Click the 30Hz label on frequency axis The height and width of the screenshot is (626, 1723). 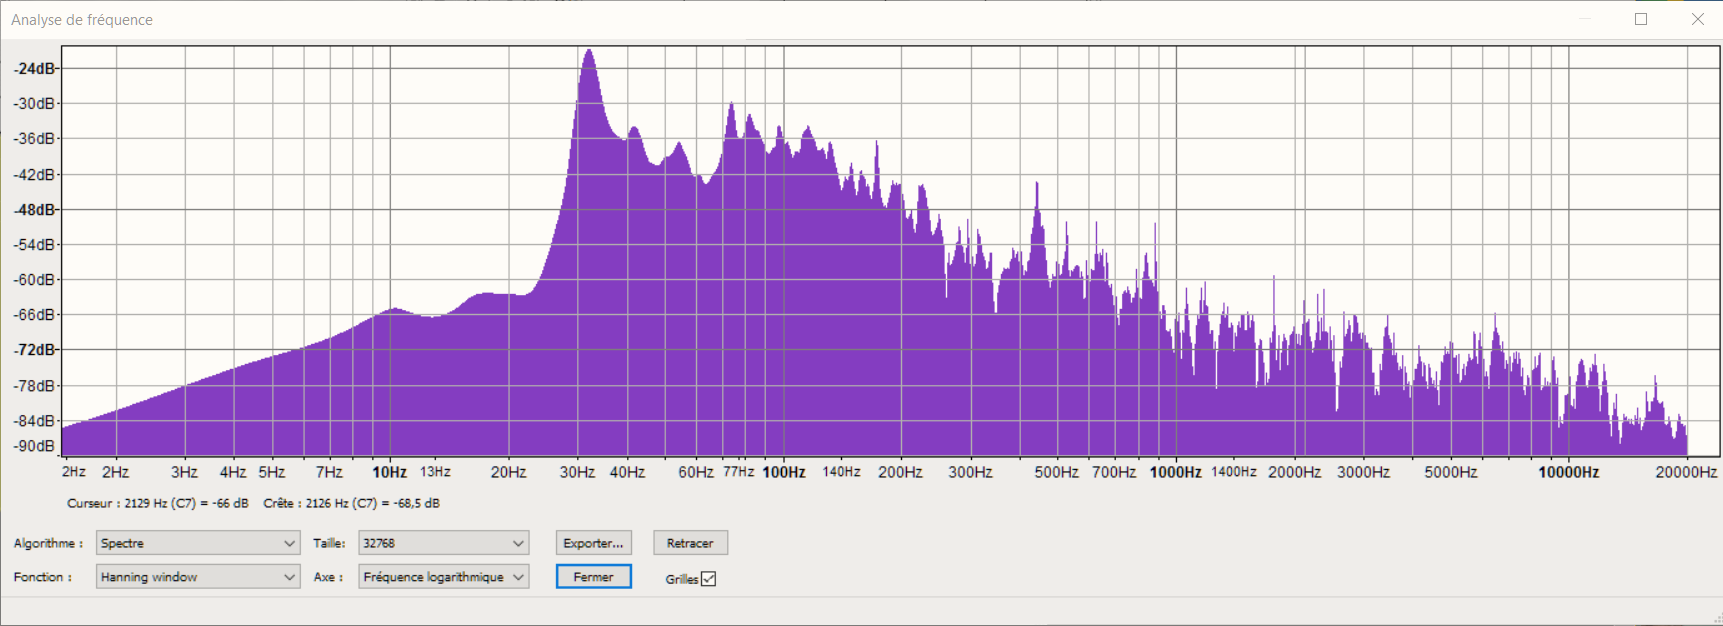pyautogui.click(x=577, y=472)
